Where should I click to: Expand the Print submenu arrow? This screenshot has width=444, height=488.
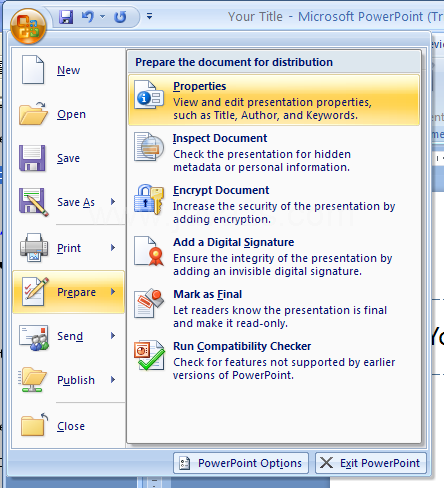pyautogui.click(x=113, y=248)
